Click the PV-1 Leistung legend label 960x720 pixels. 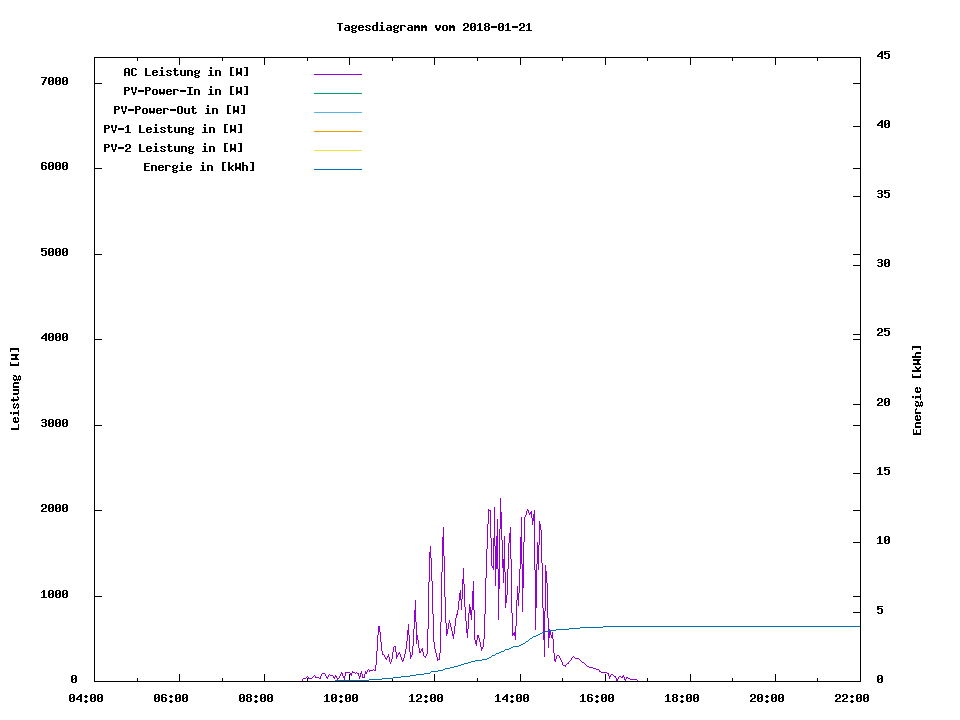point(173,129)
